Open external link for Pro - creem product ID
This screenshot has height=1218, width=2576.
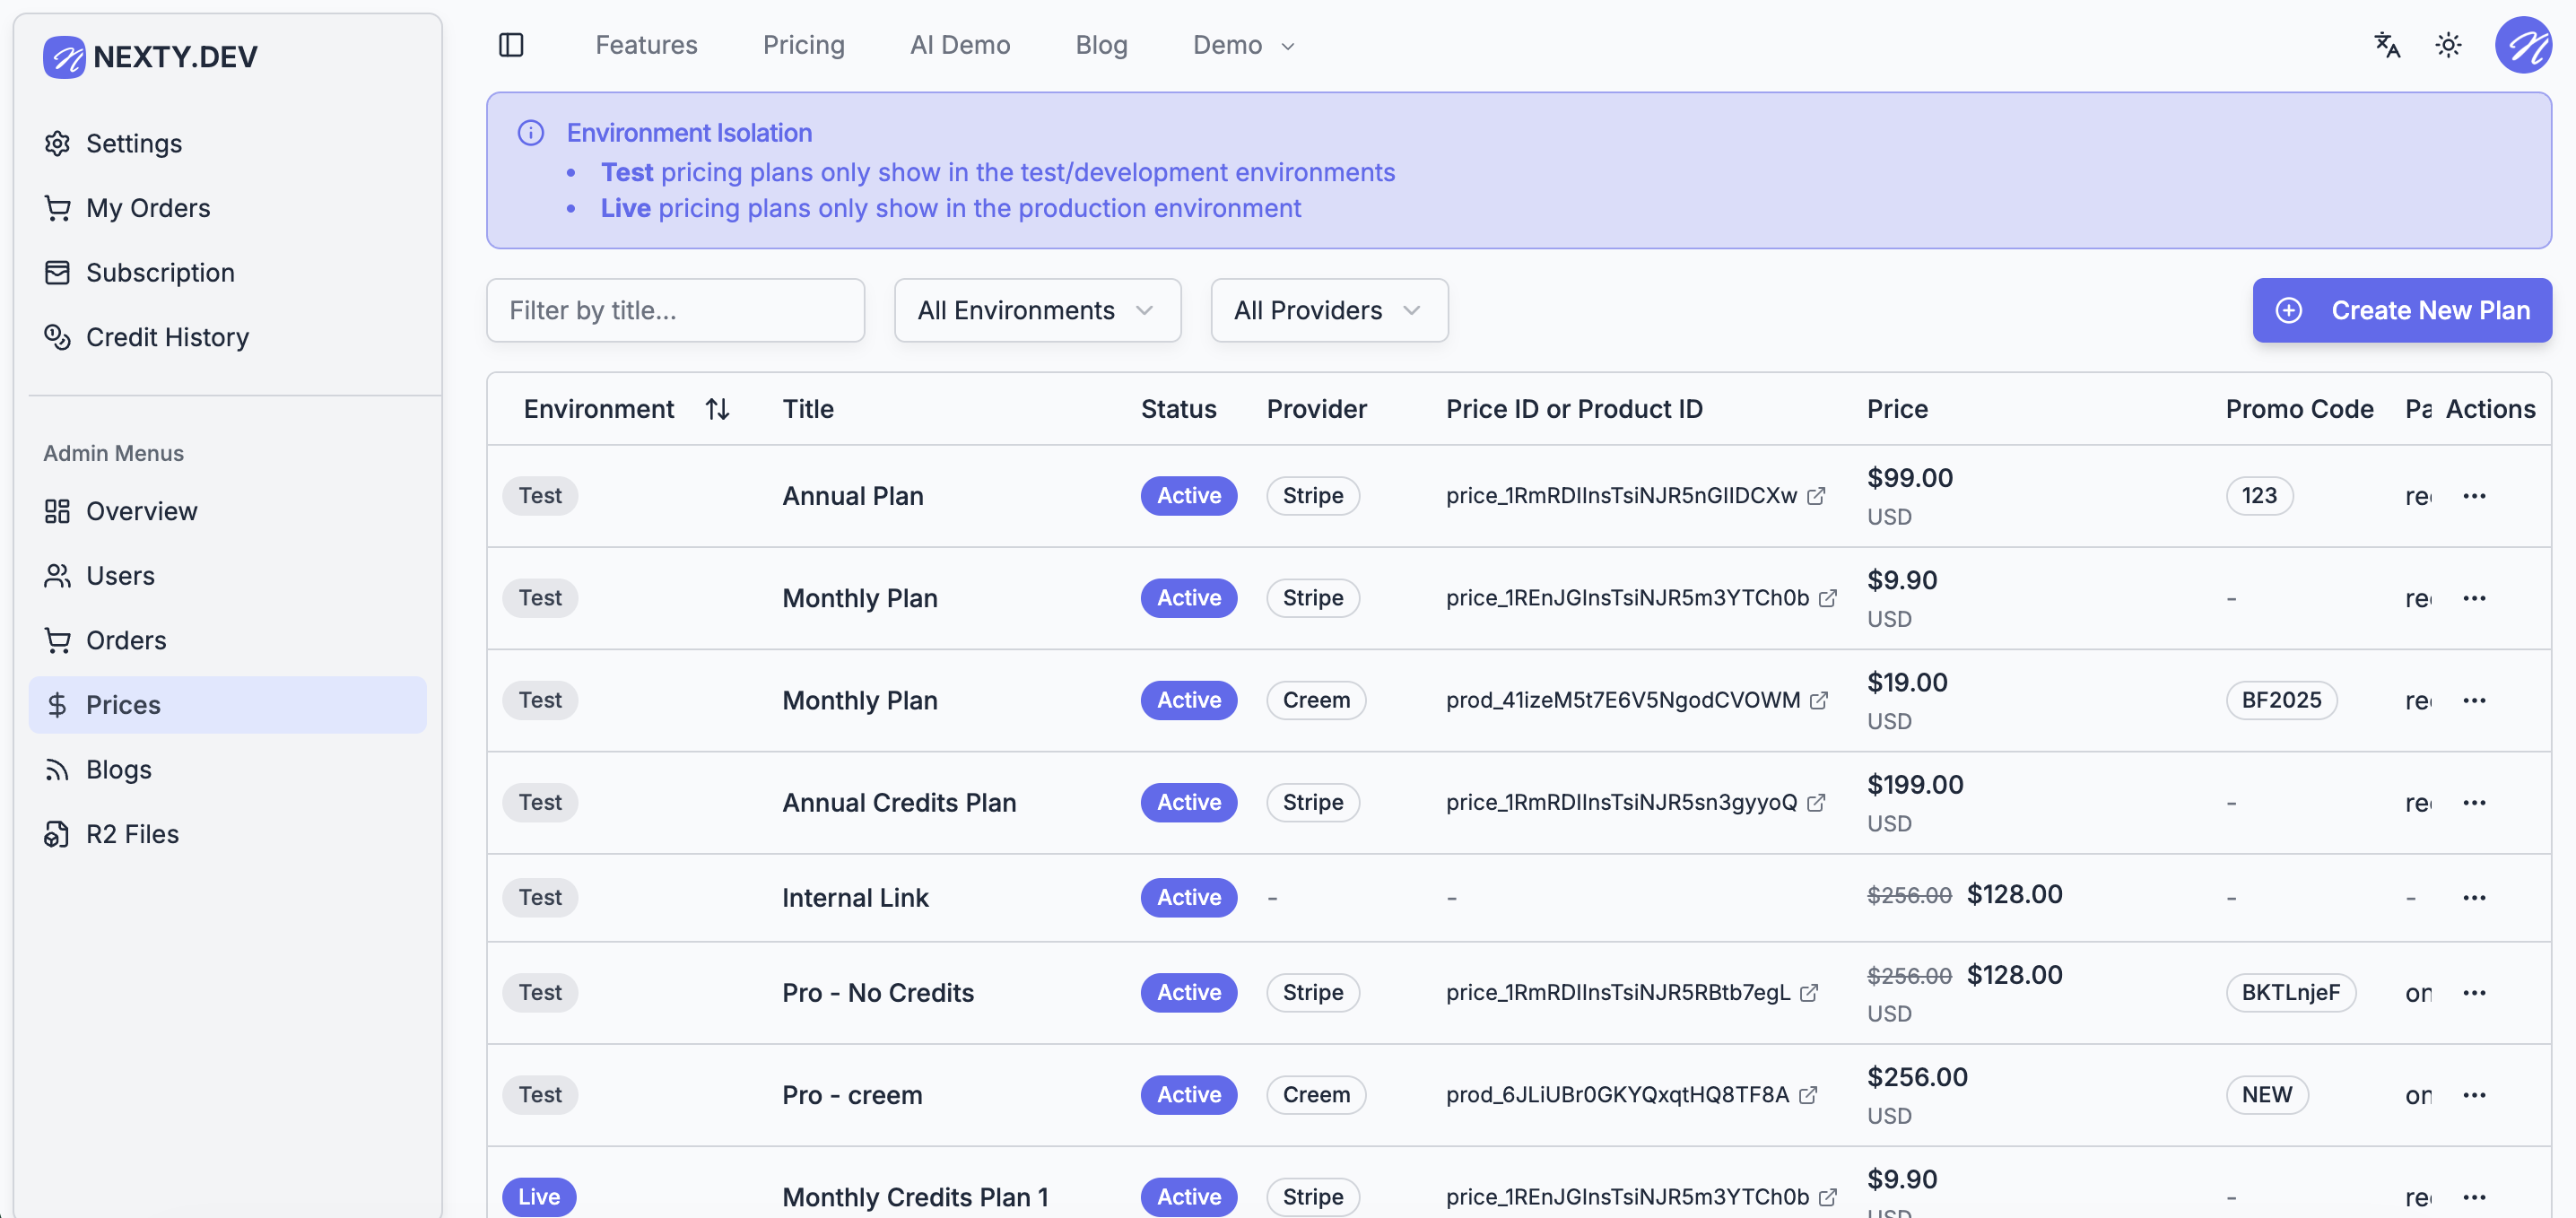pyautogui.click(x=1808, y=1095)
